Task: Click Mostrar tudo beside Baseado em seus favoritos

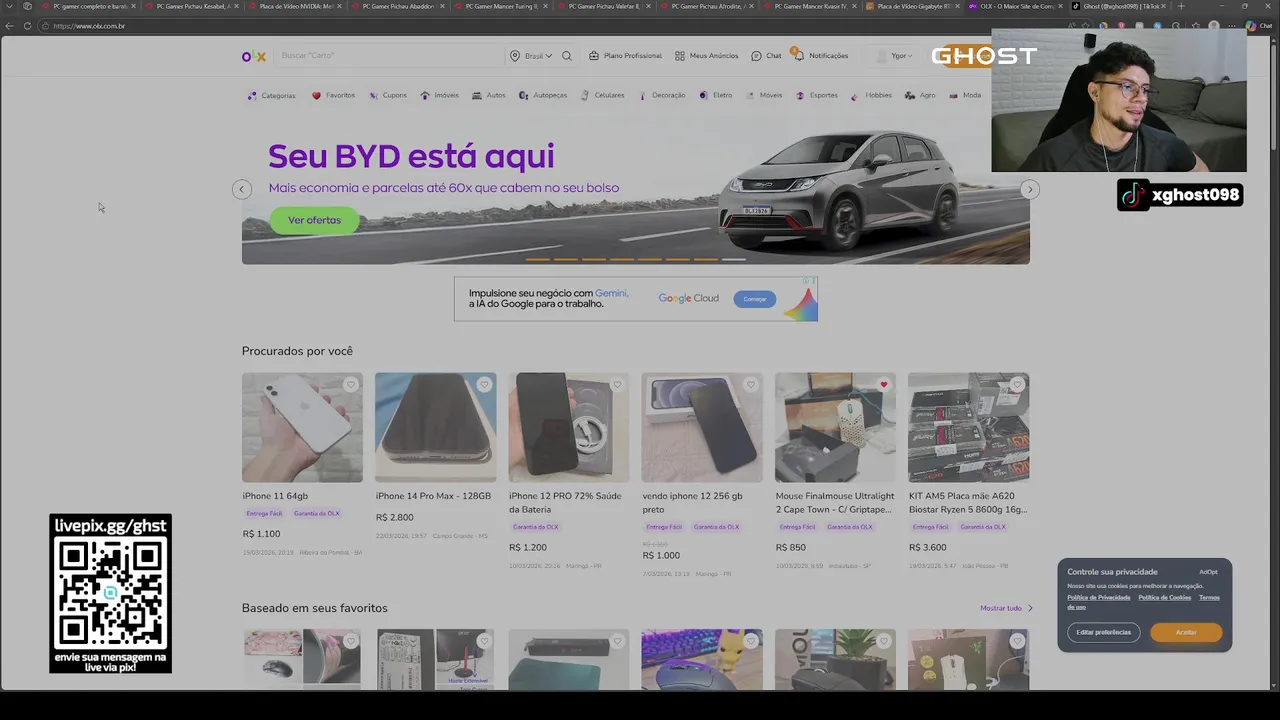Action: [x=1006, y=608]
